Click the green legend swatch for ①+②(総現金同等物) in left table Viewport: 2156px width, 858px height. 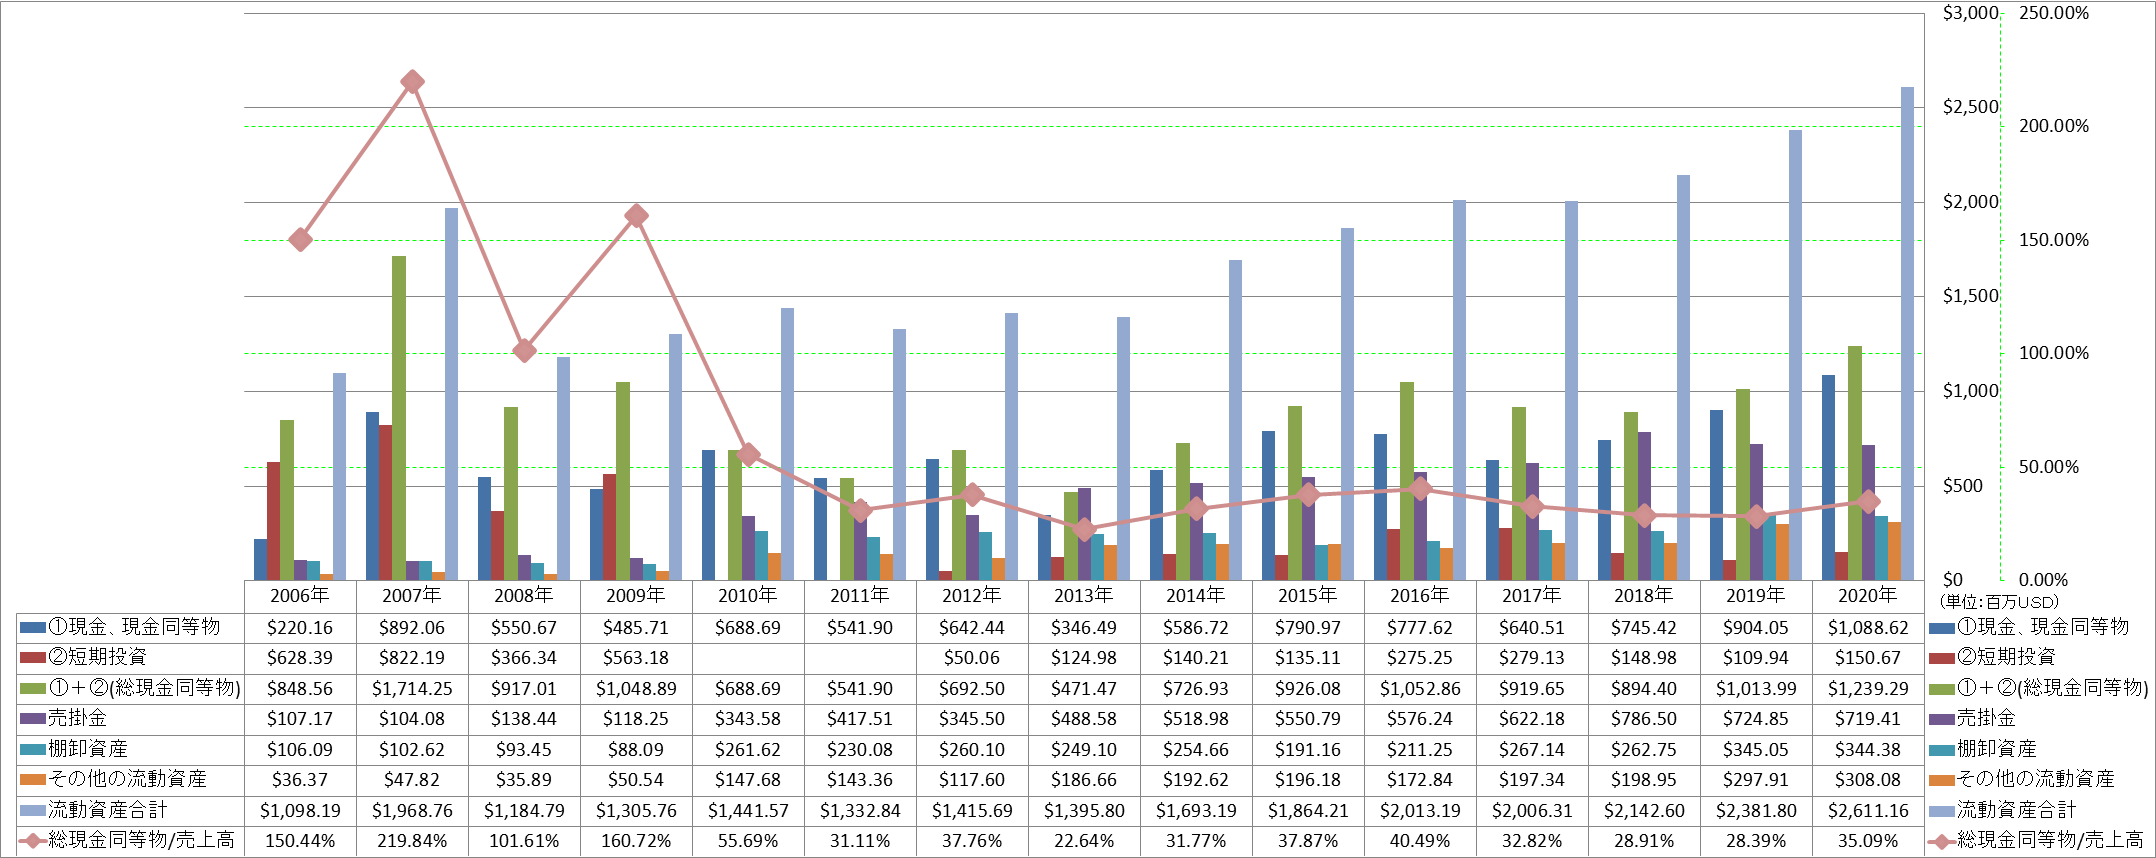tap(32, 689)
